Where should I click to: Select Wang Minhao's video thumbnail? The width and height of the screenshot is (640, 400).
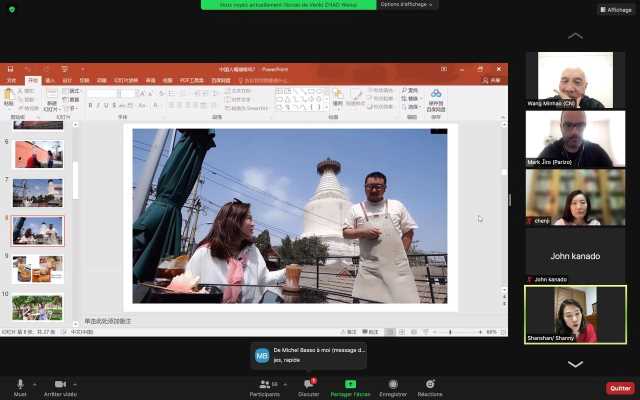[x=575, y=80]
